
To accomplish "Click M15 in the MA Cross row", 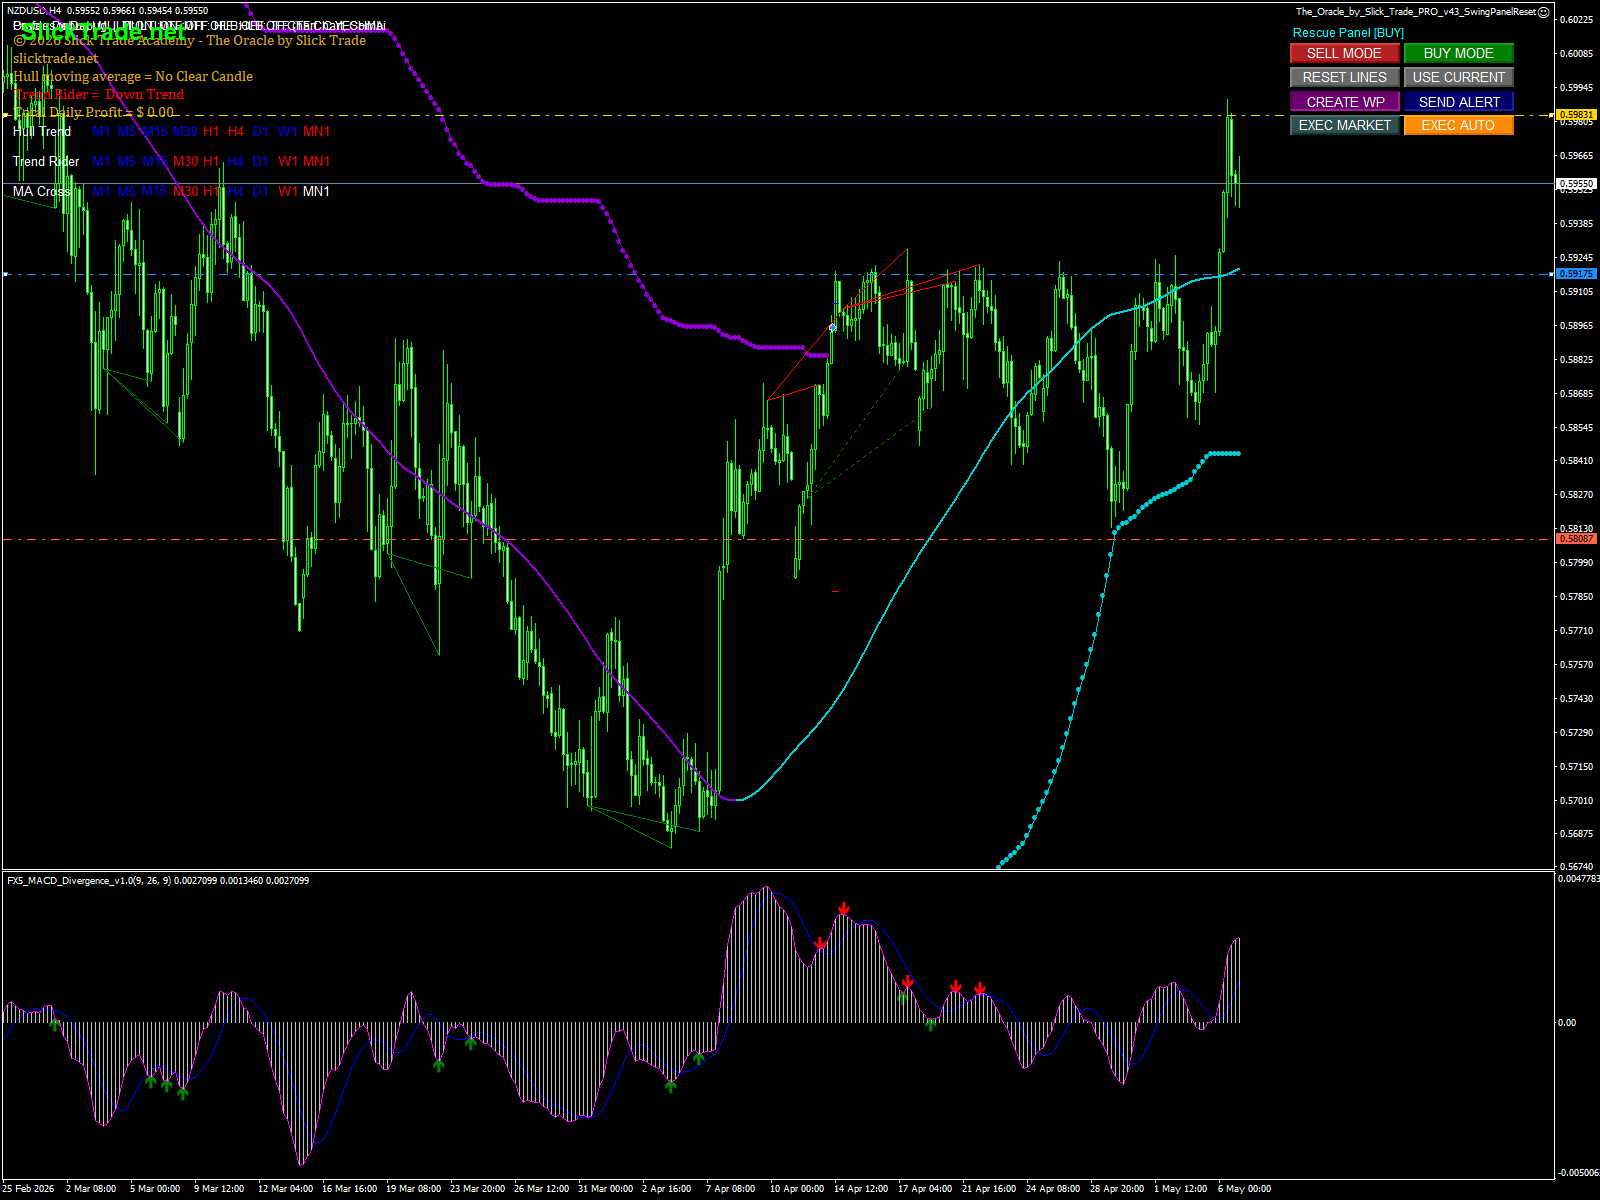I will click(x=155, y=191).
